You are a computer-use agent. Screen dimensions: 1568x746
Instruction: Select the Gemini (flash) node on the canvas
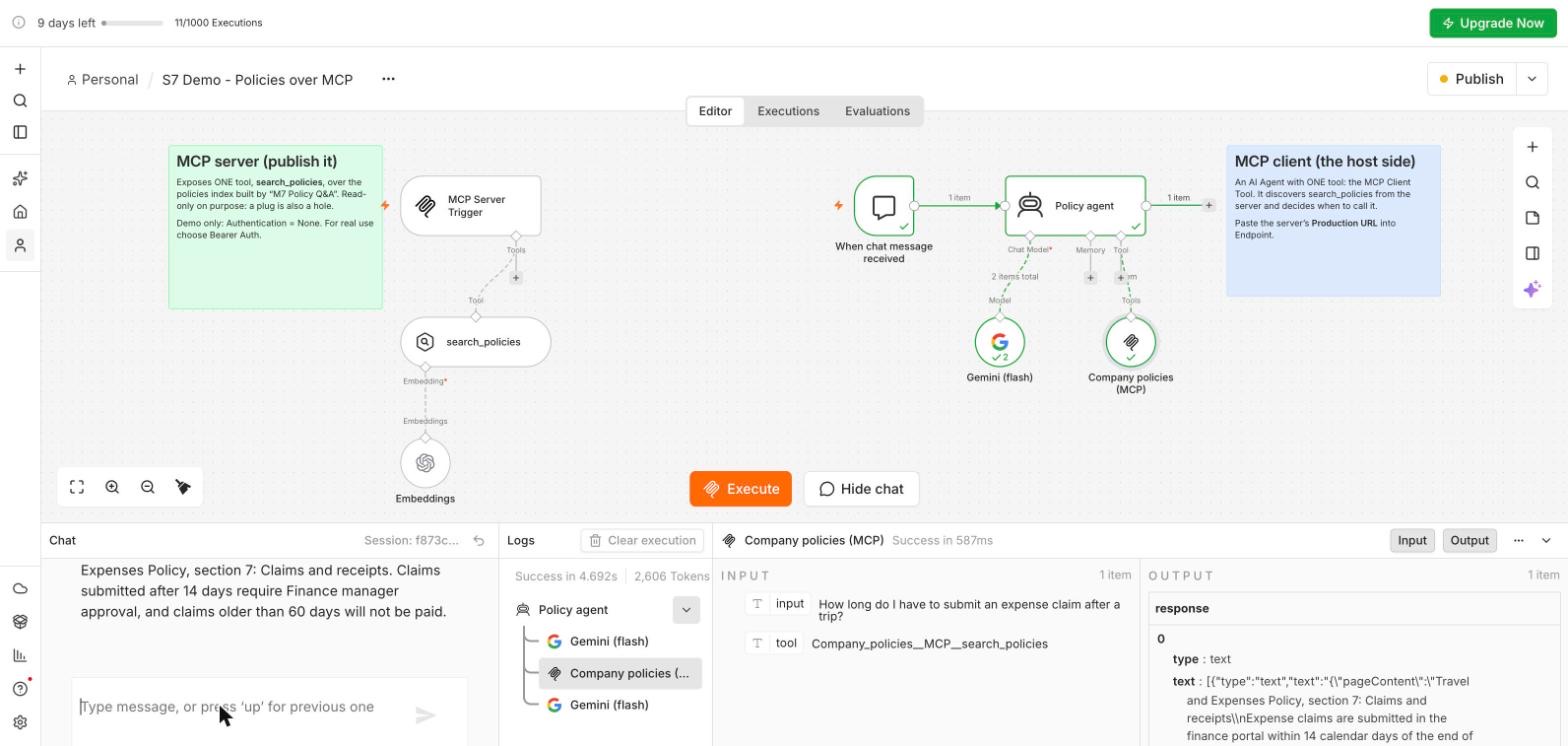point(1000,342)
